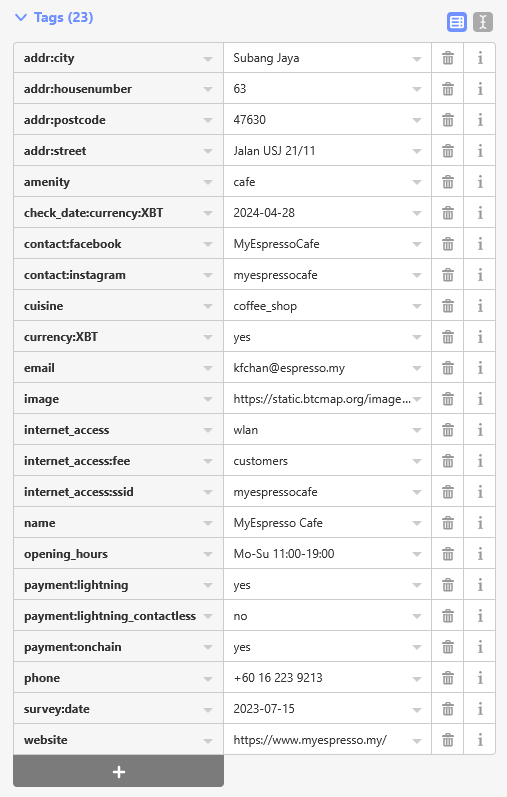Open payment:onchain value dropdown
The height and width of the screenshot is (797, 507).
[417, 648]
